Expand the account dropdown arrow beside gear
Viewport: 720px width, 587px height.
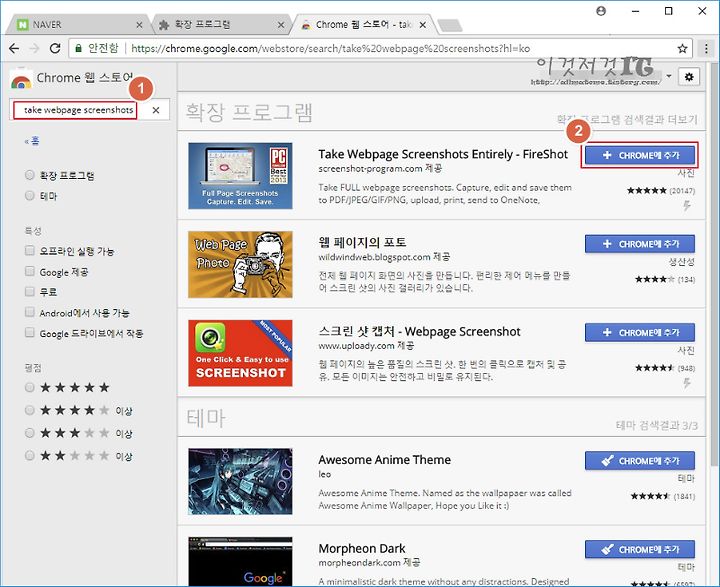click(x=669, y=76)
